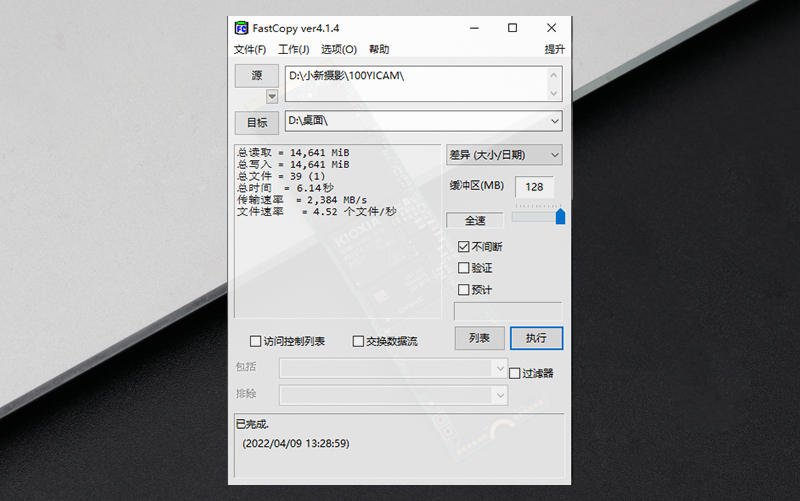This screenshot has height=501, width=800.
Task: Enable the 交换数据流 checkbox
Action: click(358, 341)
